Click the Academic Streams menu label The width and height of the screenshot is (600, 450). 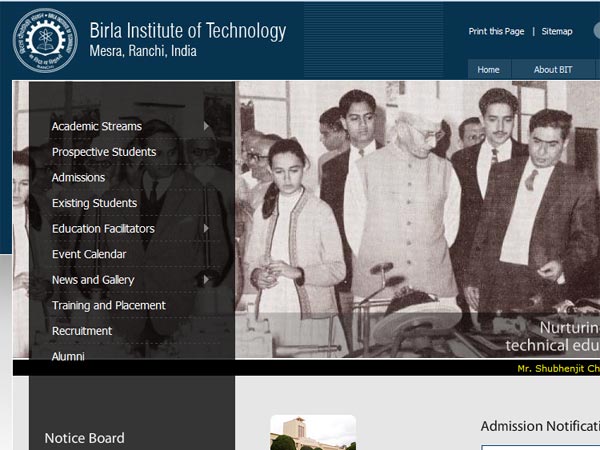pyautogui.click(x=96, y=127)
